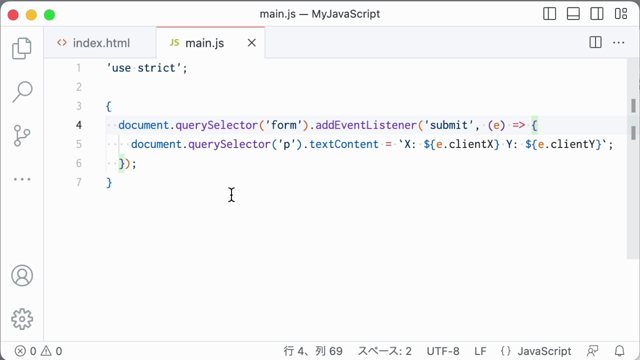Click the arrow => on line 4
The height and width of the screenshot is (360, 640).
click(518, 125)
